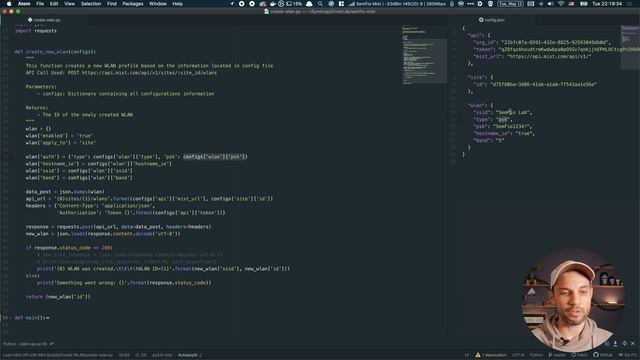Click the Wi-Fi icon in menu bar

[561, 4]
